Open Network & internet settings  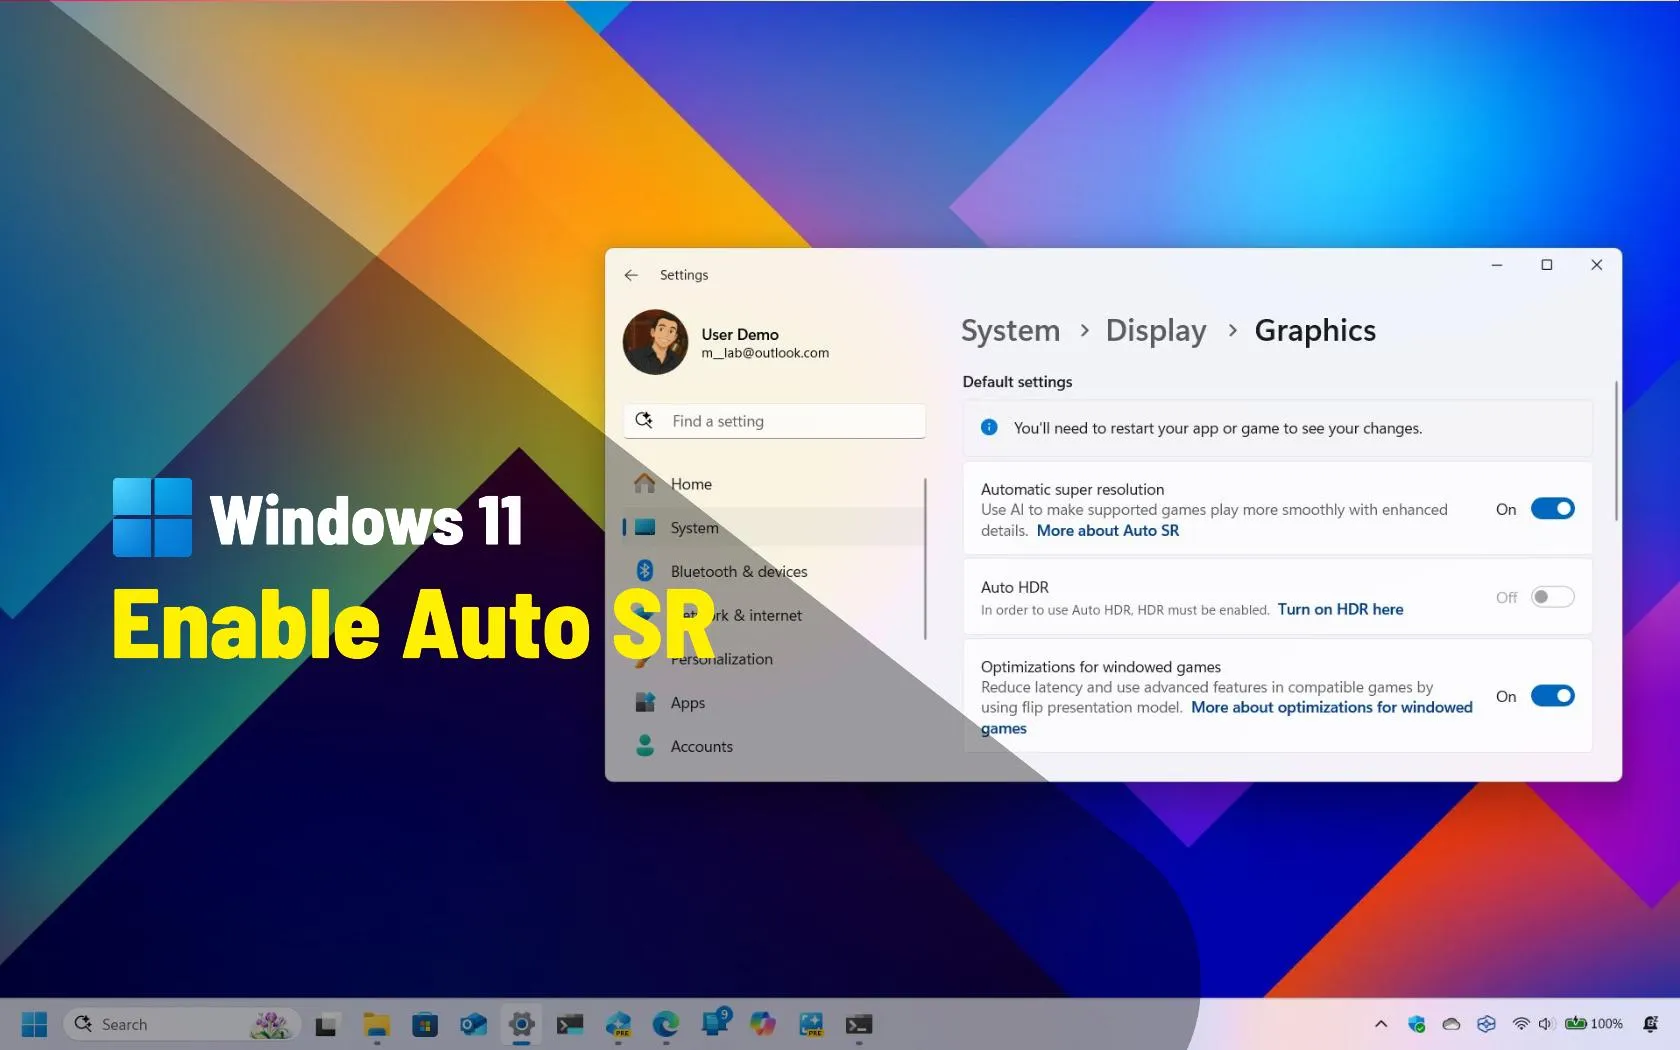click(x=772, y=615)
